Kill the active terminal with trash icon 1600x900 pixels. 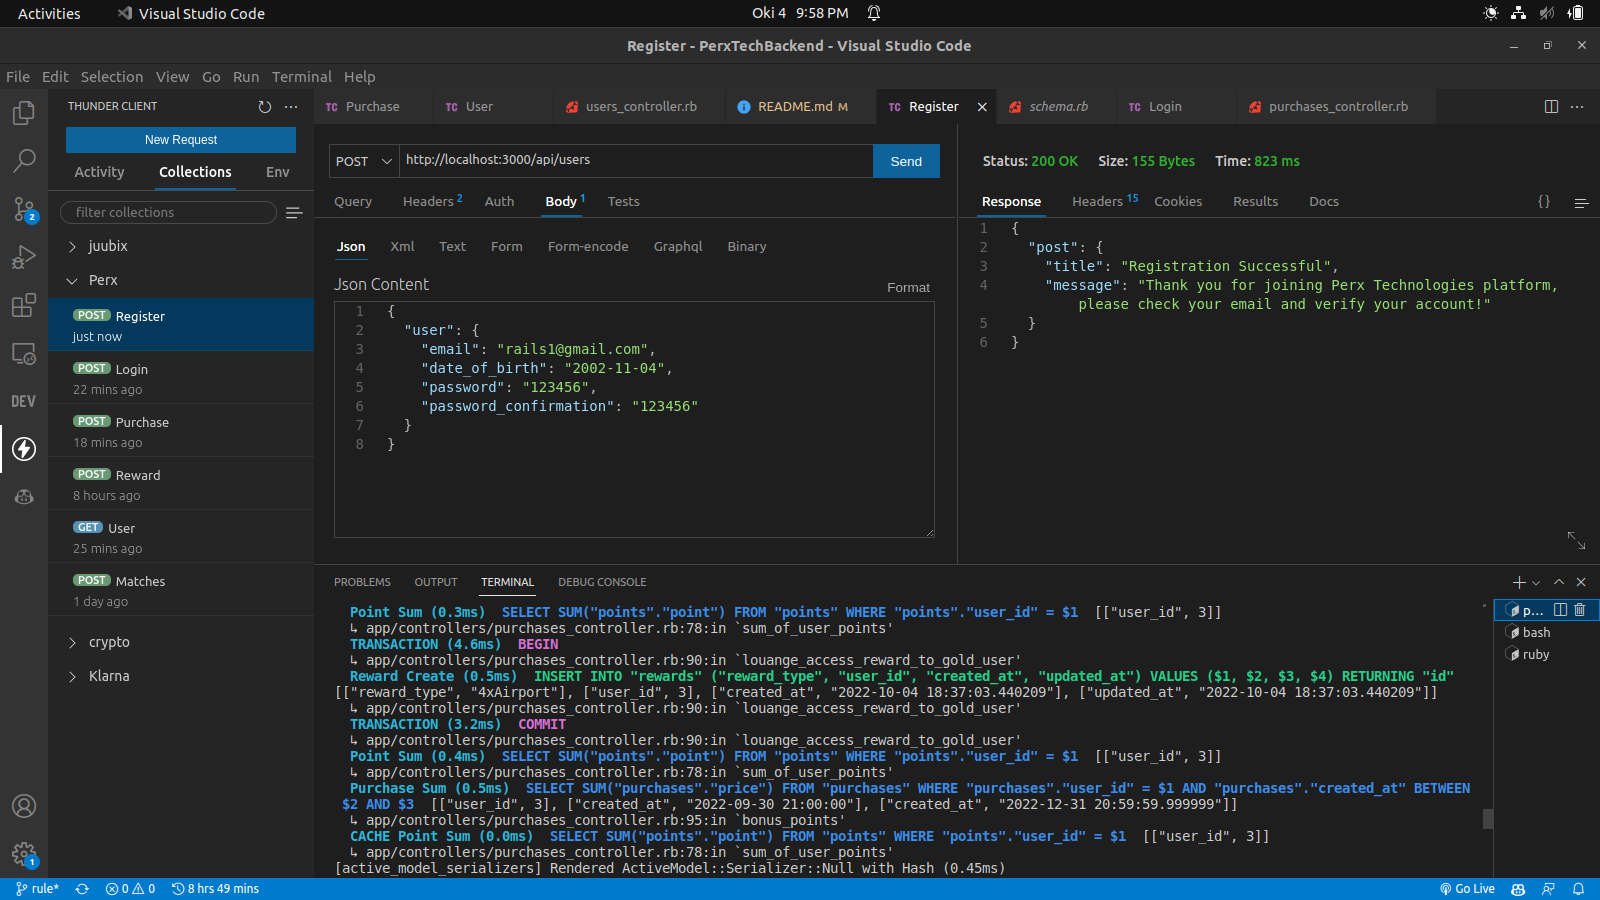(1580, 609)
